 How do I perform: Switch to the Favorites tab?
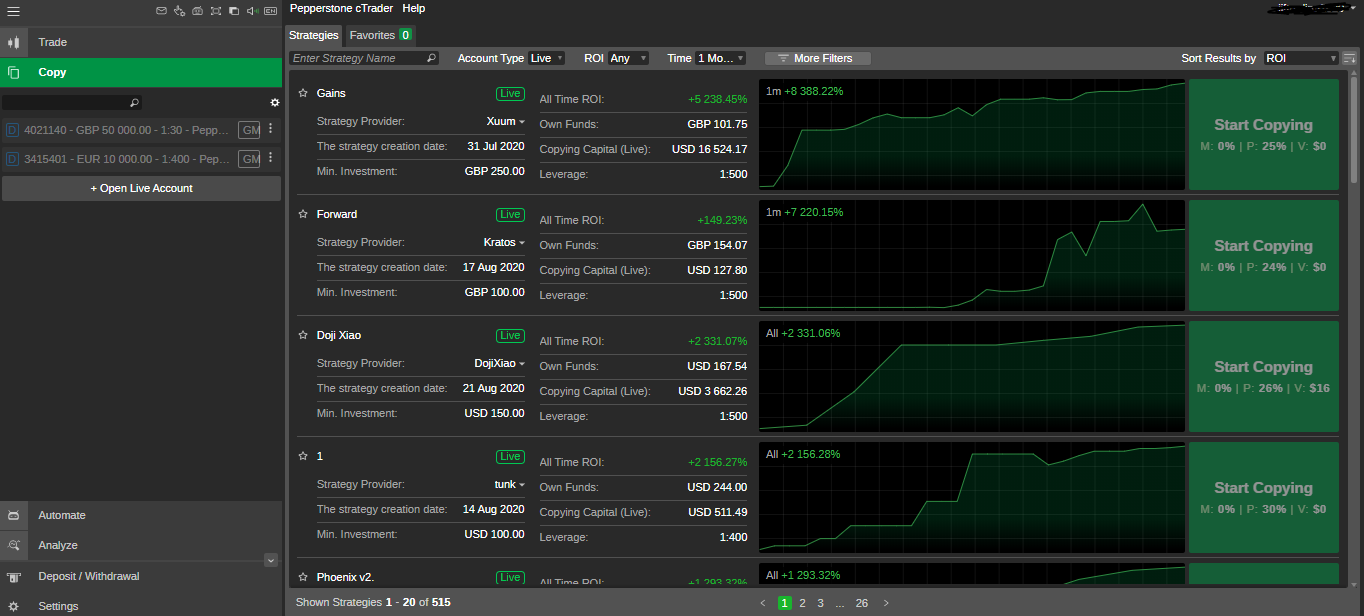click(379, 35)
